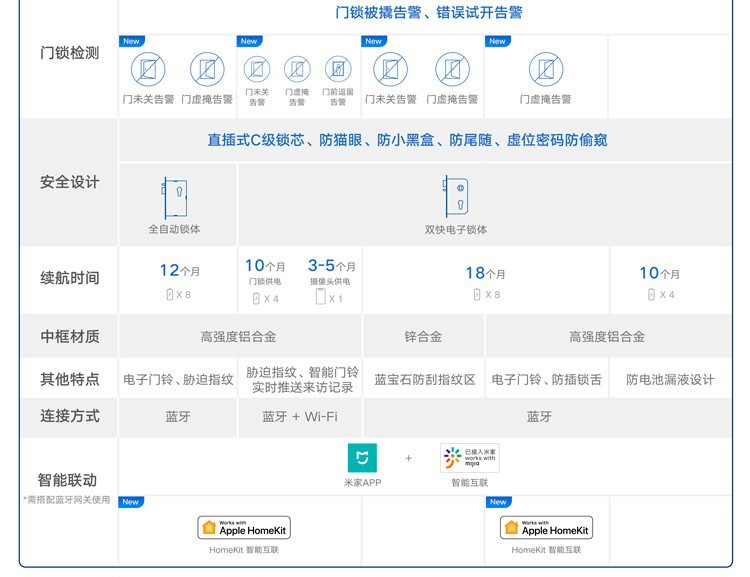Click the 全自动锁体 caption
This screenshot has width=750, height=577.
(x=174, y=229)
